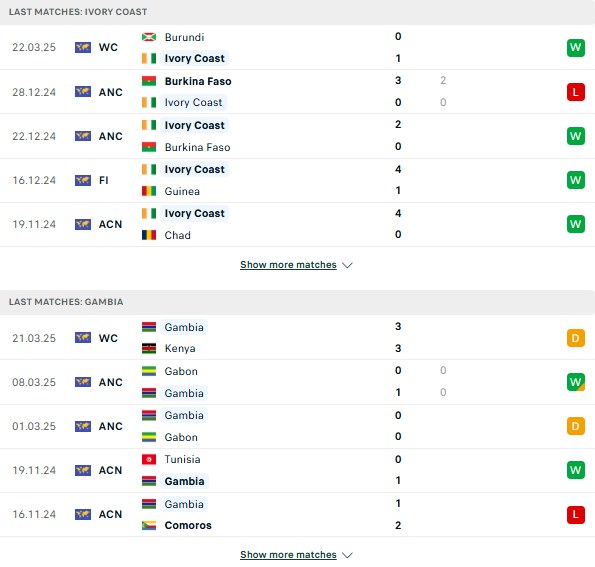The width and height of the screenshot is (595, 567).
Task: Click competition icon next to FI on 16.12.24
Action: tap(83, 180)
